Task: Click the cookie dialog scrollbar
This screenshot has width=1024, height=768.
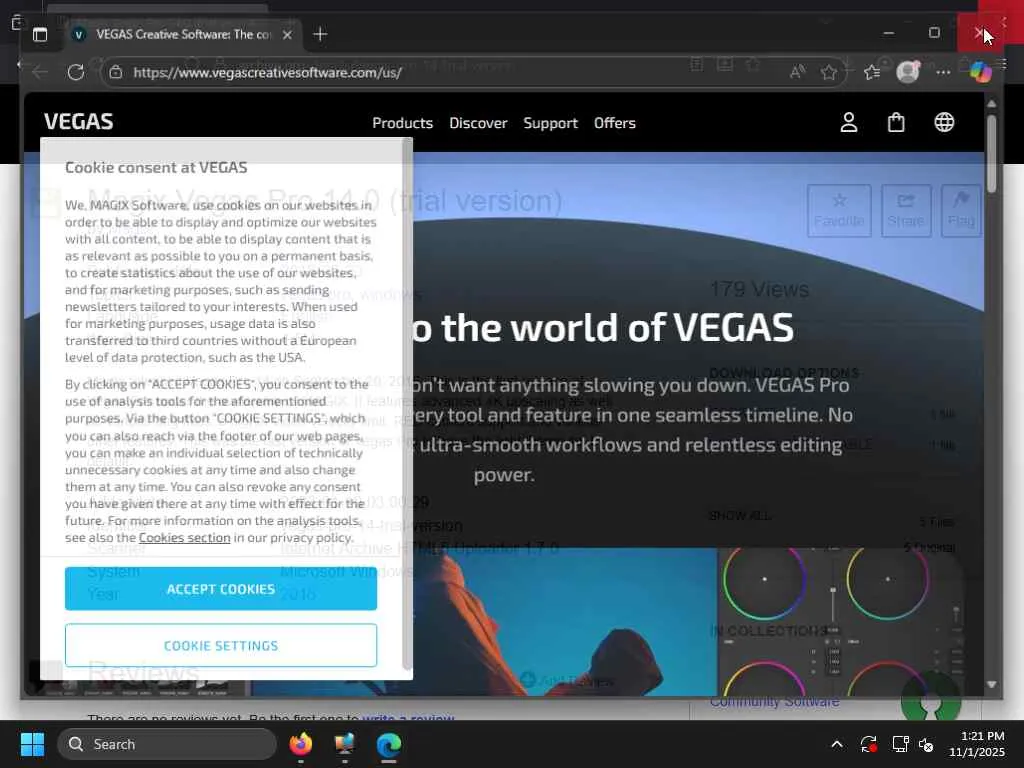Action: (407, 405)
